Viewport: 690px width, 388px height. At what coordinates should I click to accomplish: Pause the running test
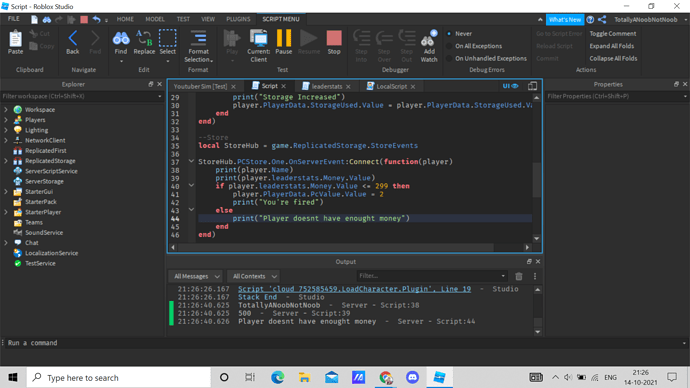pos(284,43)
